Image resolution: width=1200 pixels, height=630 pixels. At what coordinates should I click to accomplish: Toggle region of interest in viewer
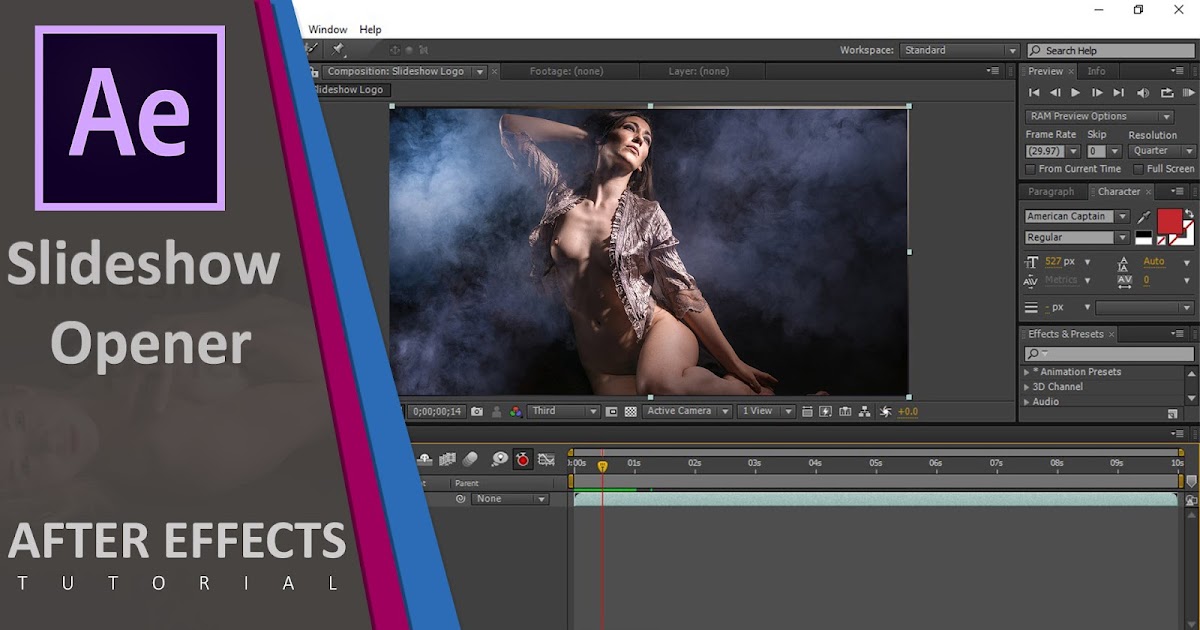[612, 411]
